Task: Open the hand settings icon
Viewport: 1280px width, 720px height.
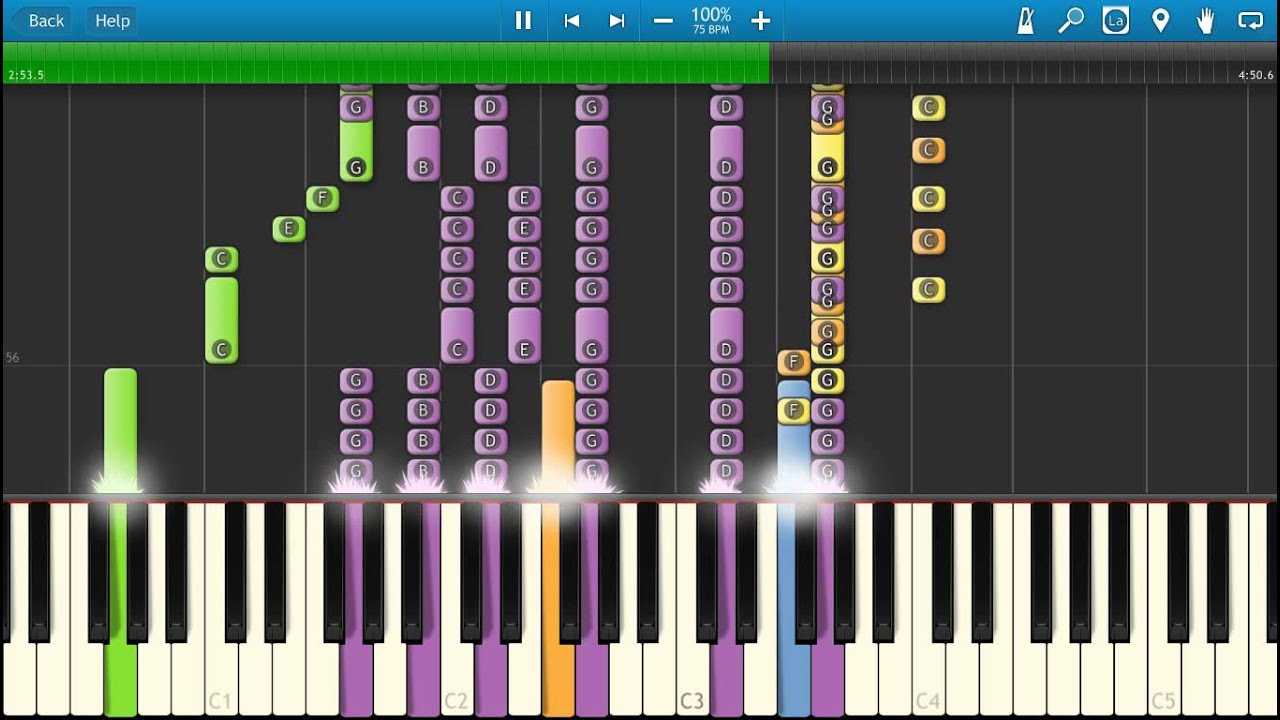Action: tap(1206, 20)
